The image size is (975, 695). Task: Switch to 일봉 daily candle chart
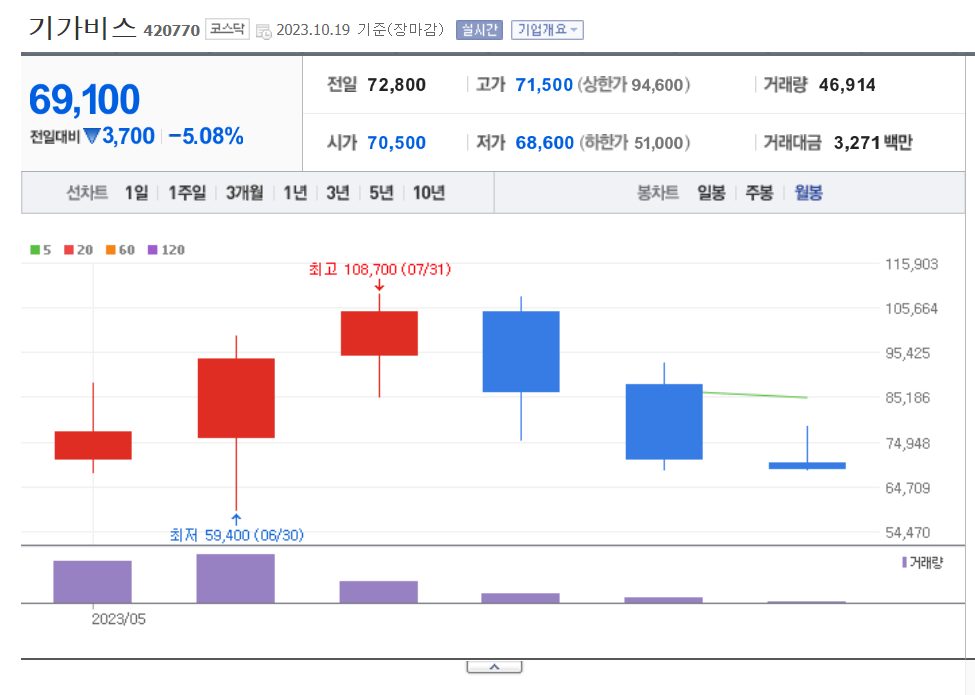pyautogui.click(x=711, y=193)
